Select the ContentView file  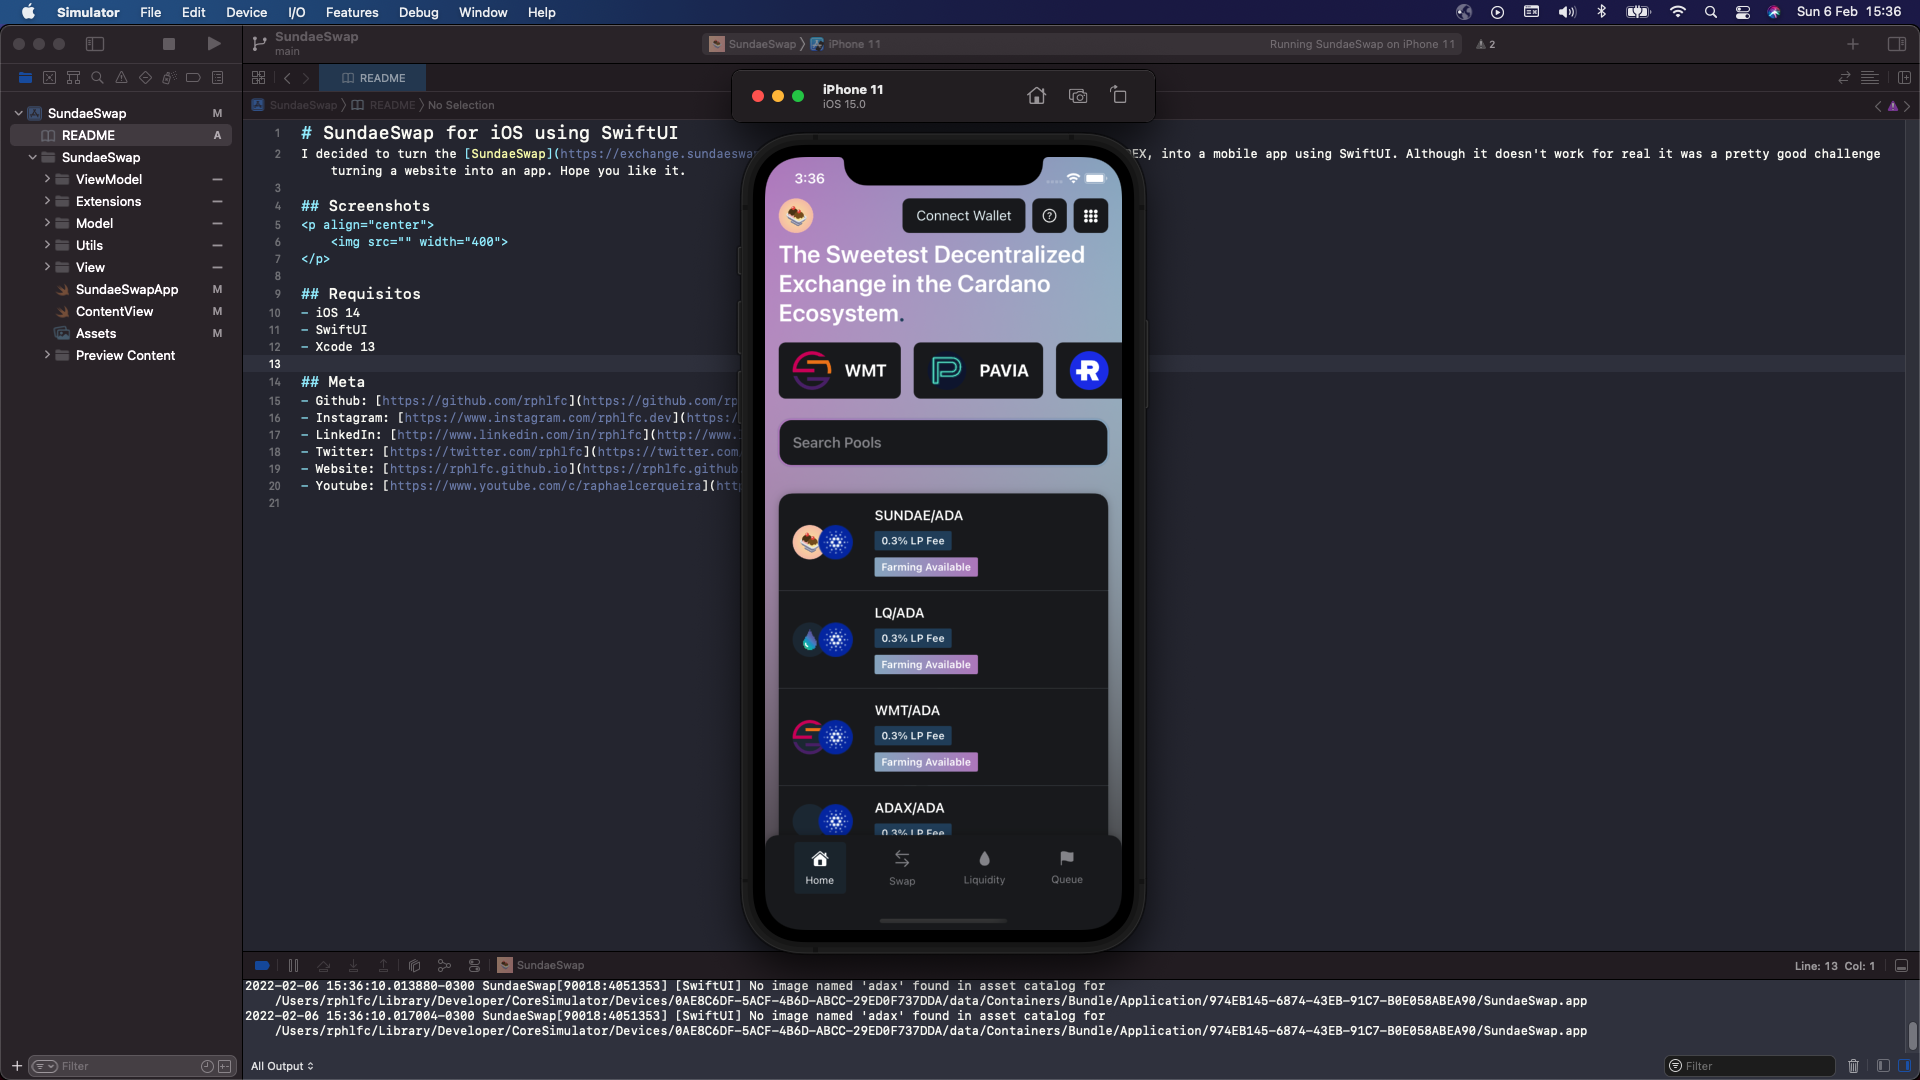click(121, 312)
